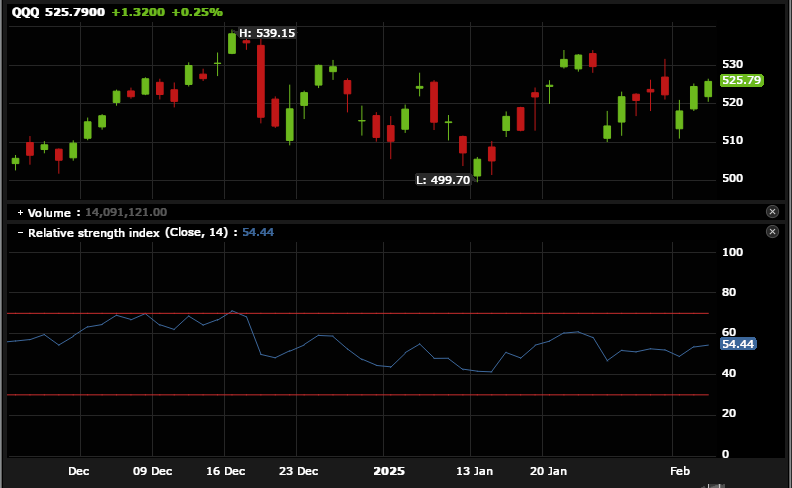Select the 09 Dec date label

[x=152, y=470]
